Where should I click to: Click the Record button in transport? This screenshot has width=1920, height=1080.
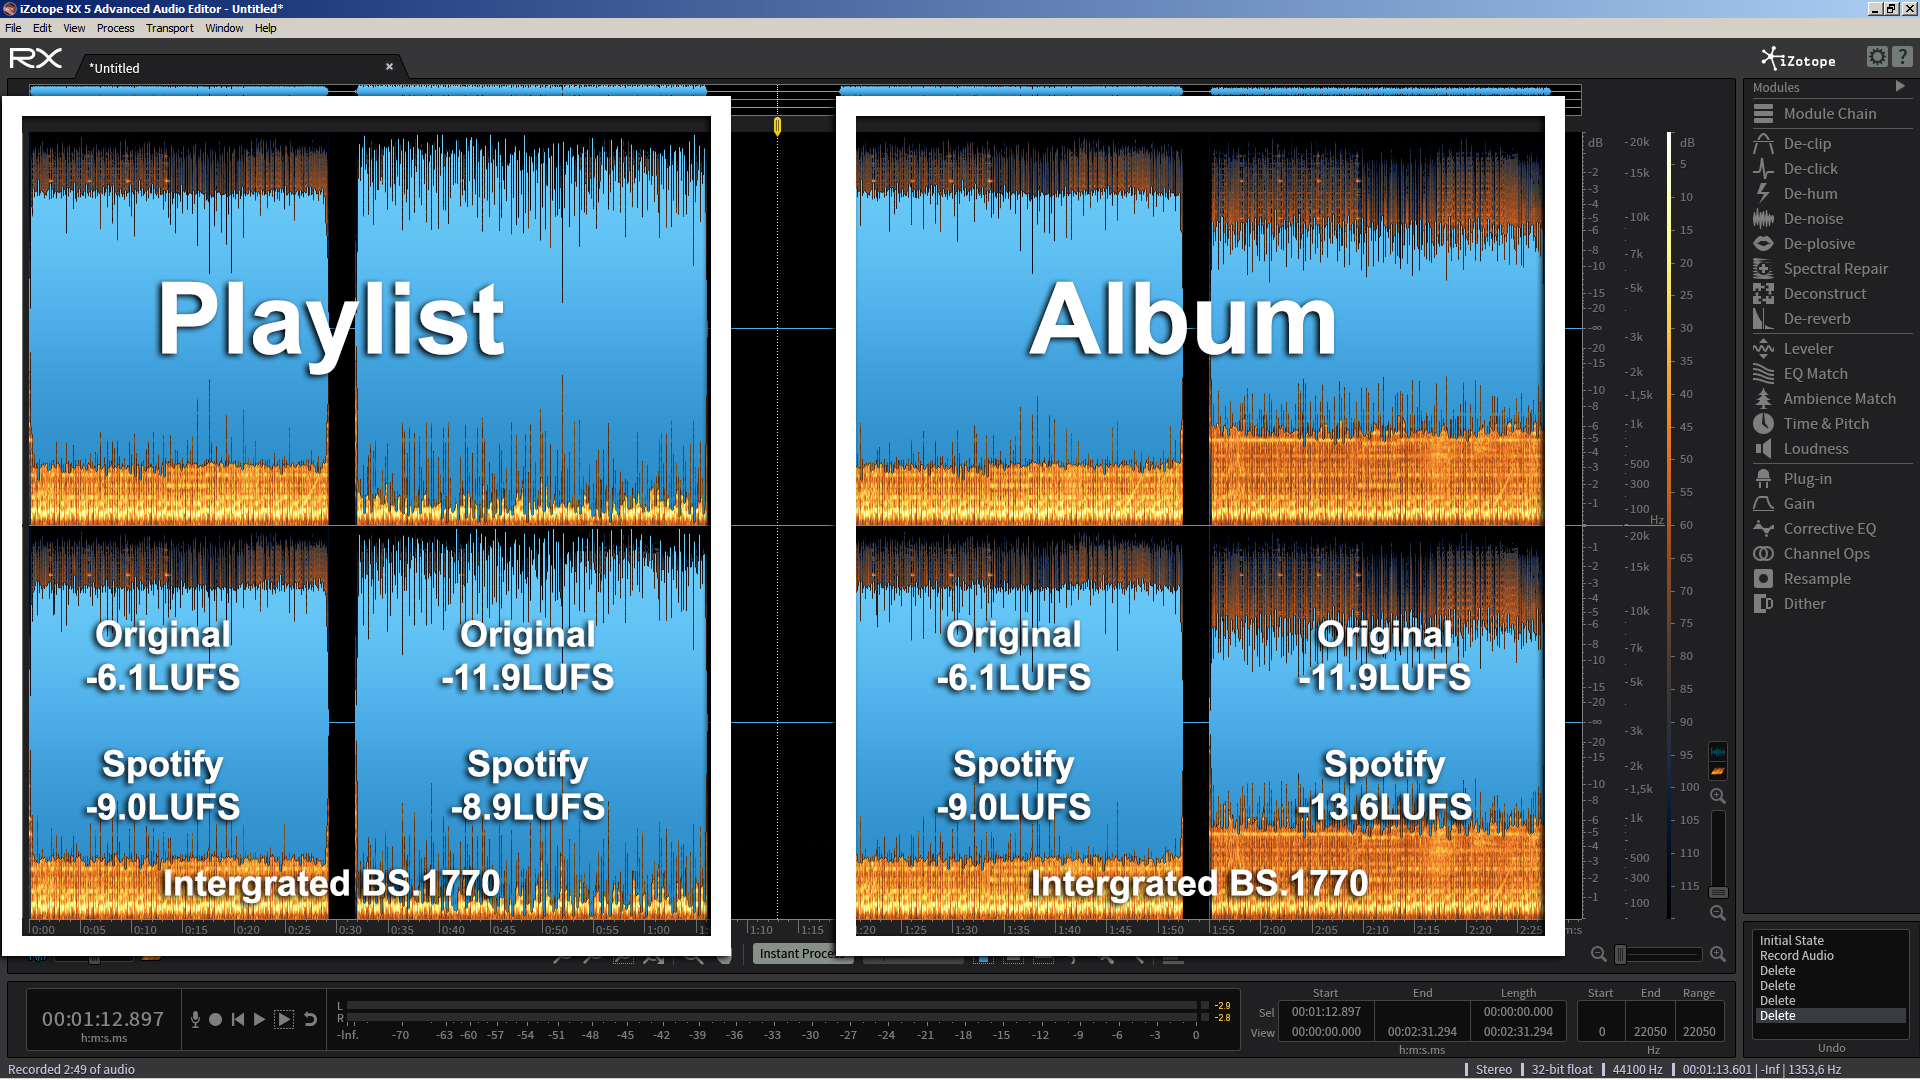point(215,1020)
